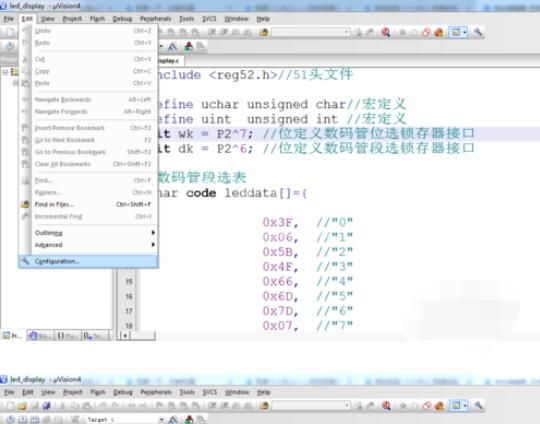Click Find in Files icon, lower window
This screenshot has height=424, width=540.
(x=264, y=405)
